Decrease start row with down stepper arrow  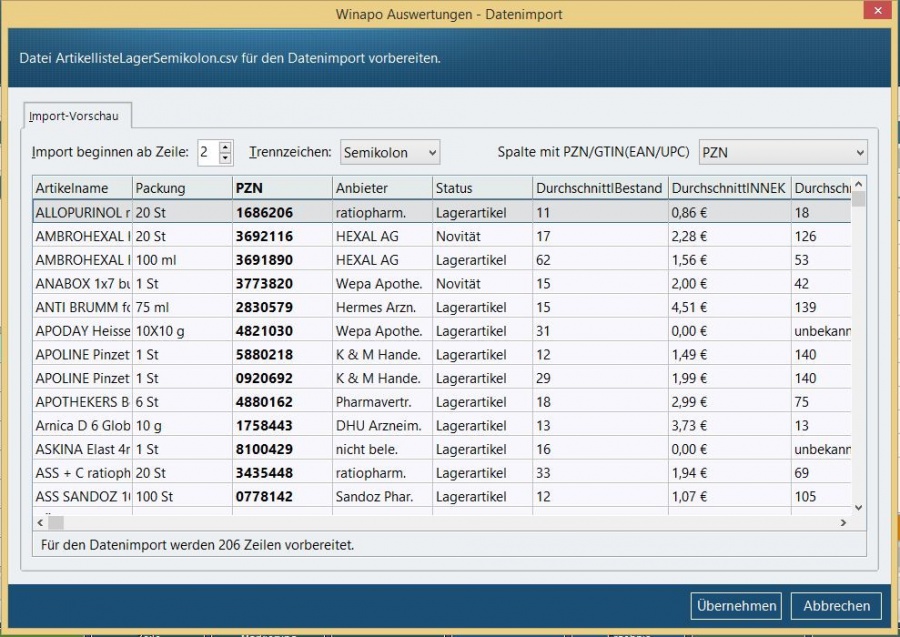(x=225, y=158)
